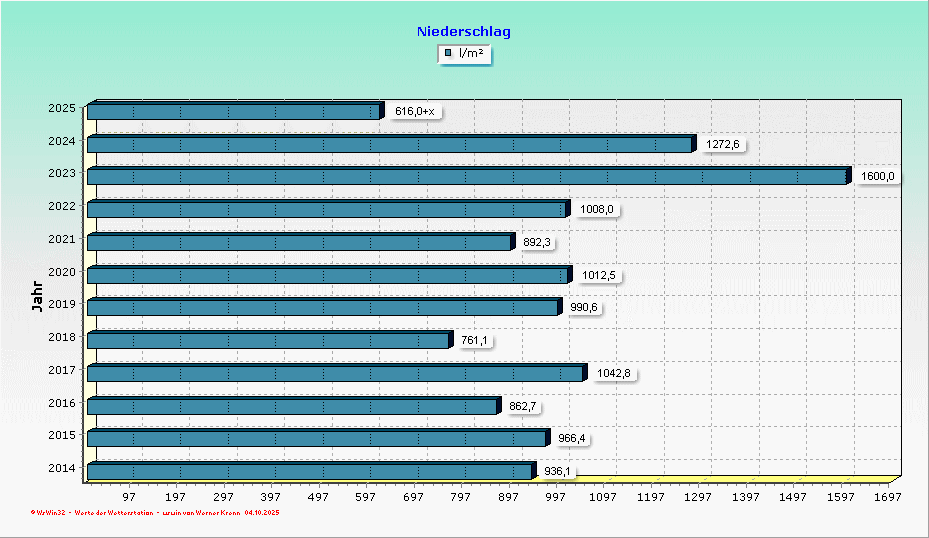The height and width of the screenshot is (538, 929).
Task: Select the 2018 precipitation bar
Action: tap(268, 341)
